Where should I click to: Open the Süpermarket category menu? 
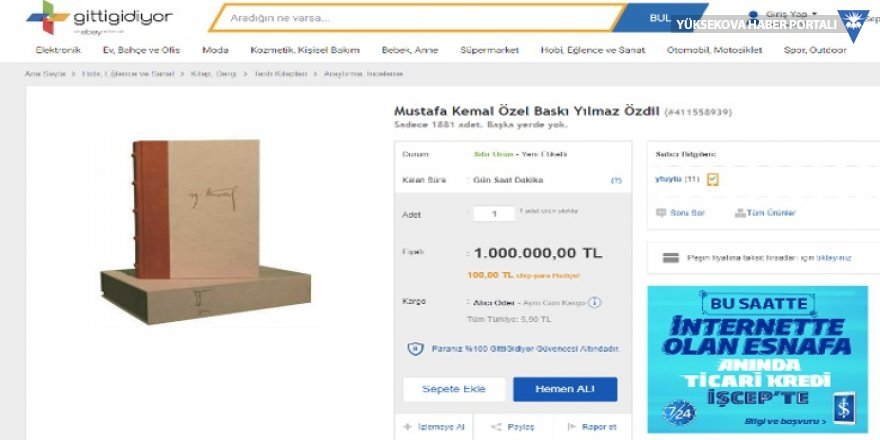488,50
